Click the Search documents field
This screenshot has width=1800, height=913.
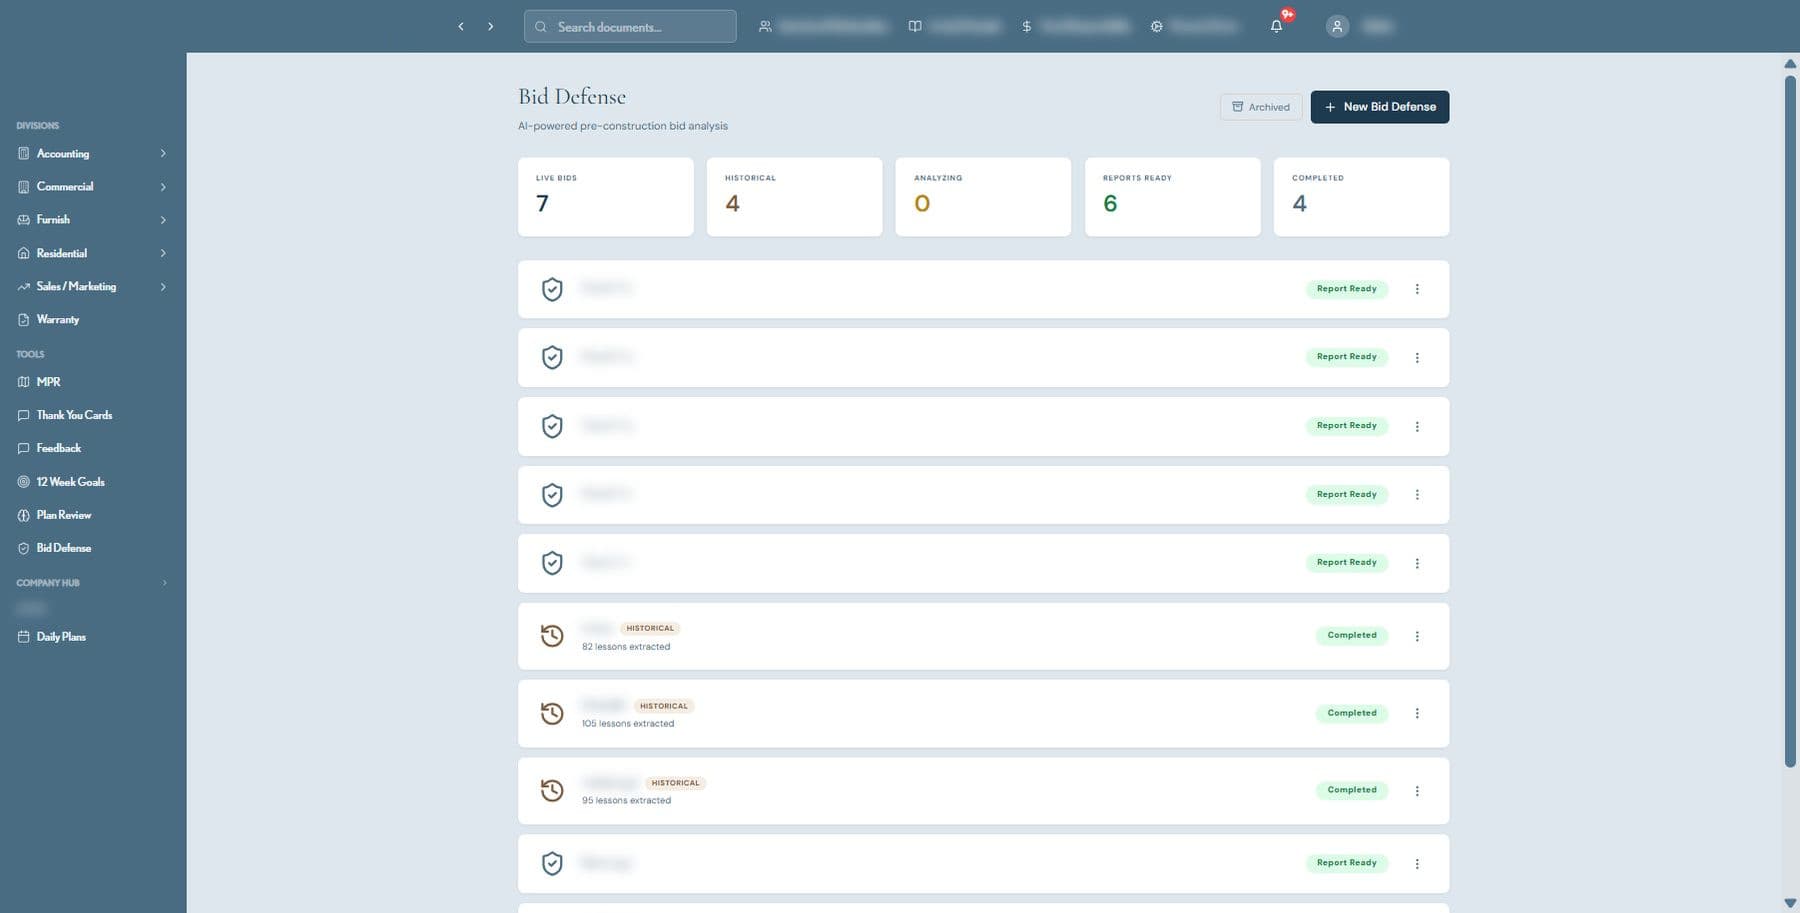630,27
